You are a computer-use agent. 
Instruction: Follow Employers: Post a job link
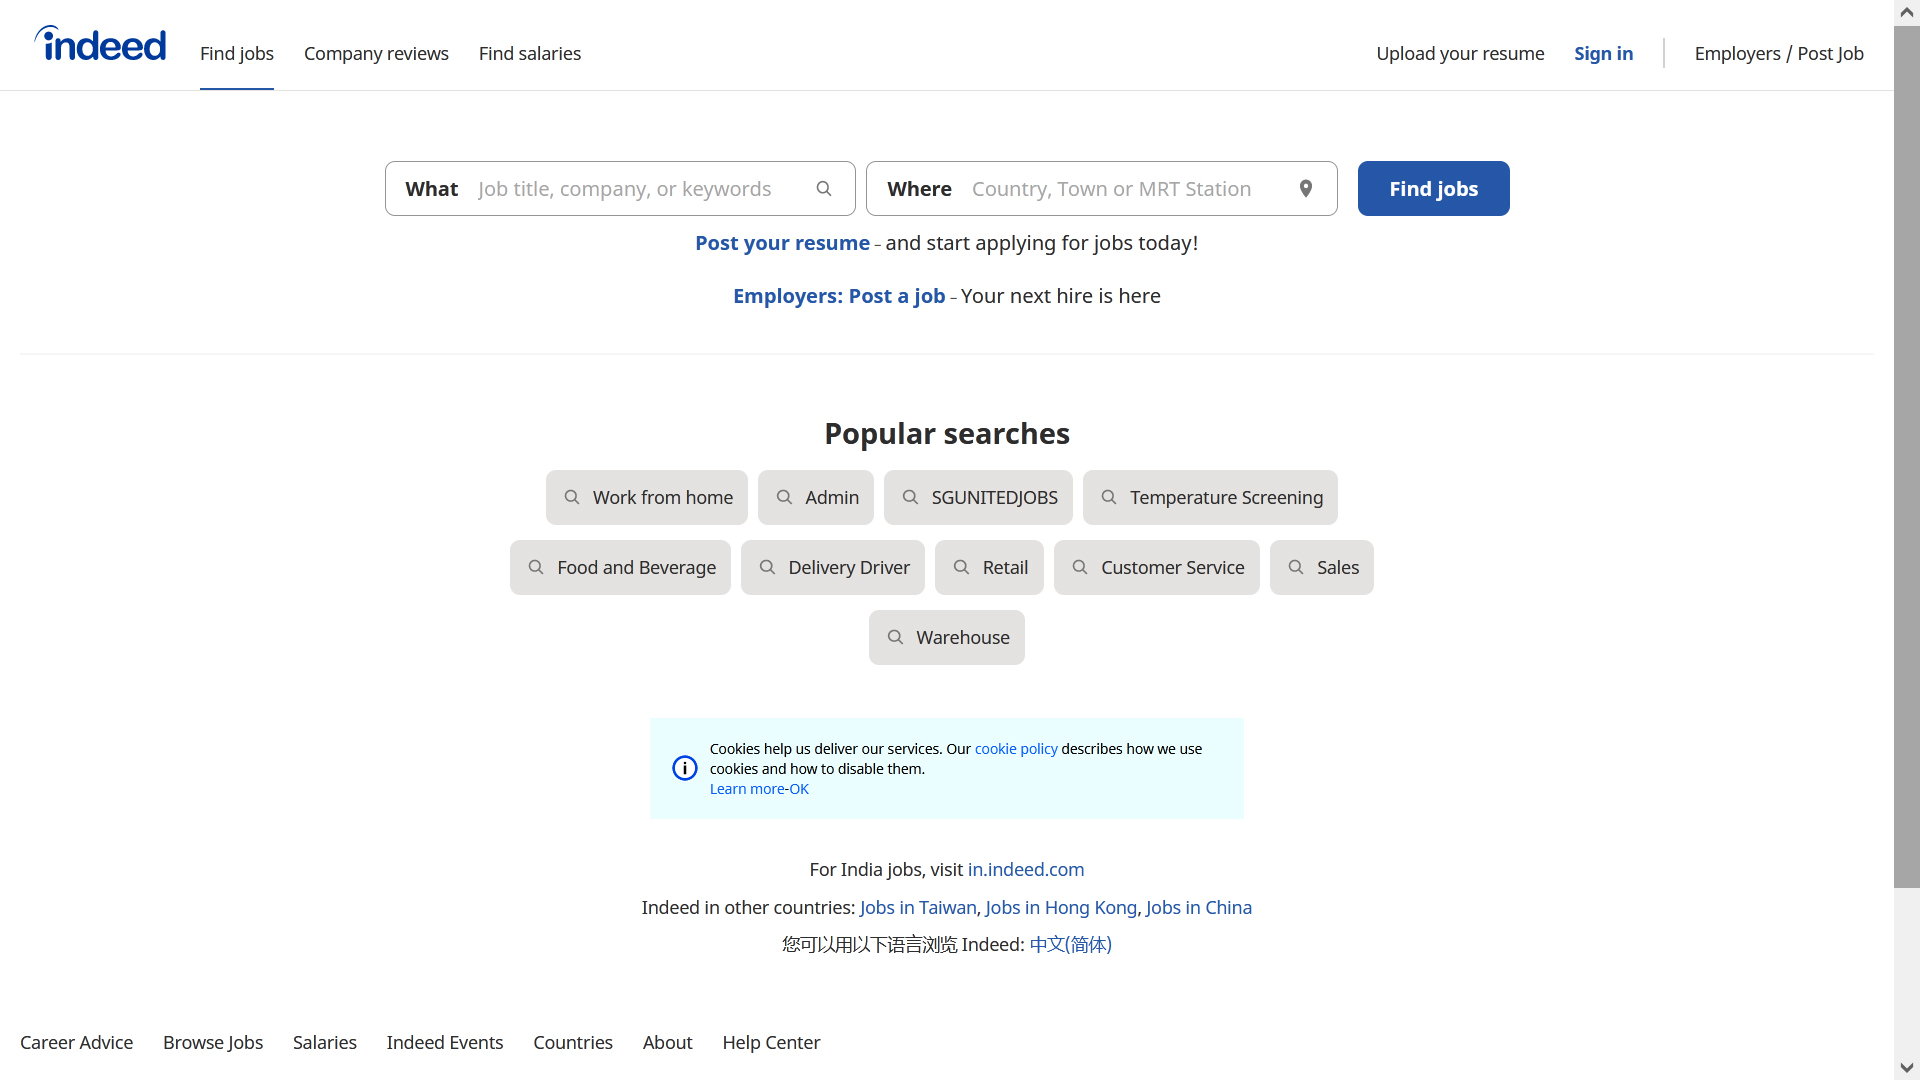click(839, 296)
